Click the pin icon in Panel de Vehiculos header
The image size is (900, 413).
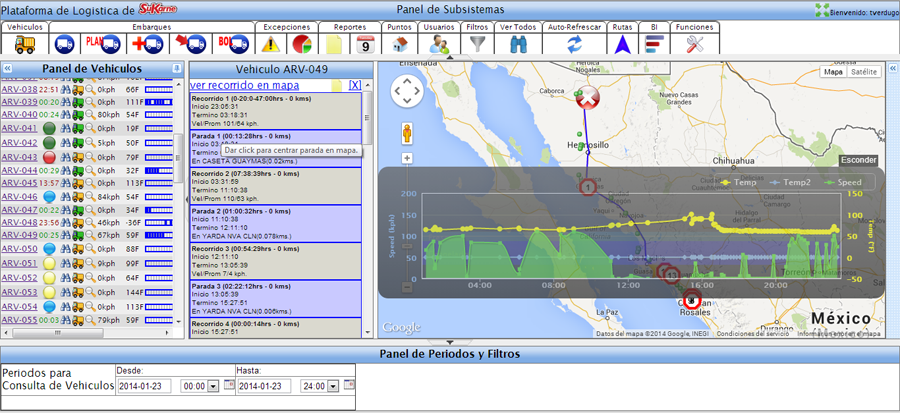[176, 68]
